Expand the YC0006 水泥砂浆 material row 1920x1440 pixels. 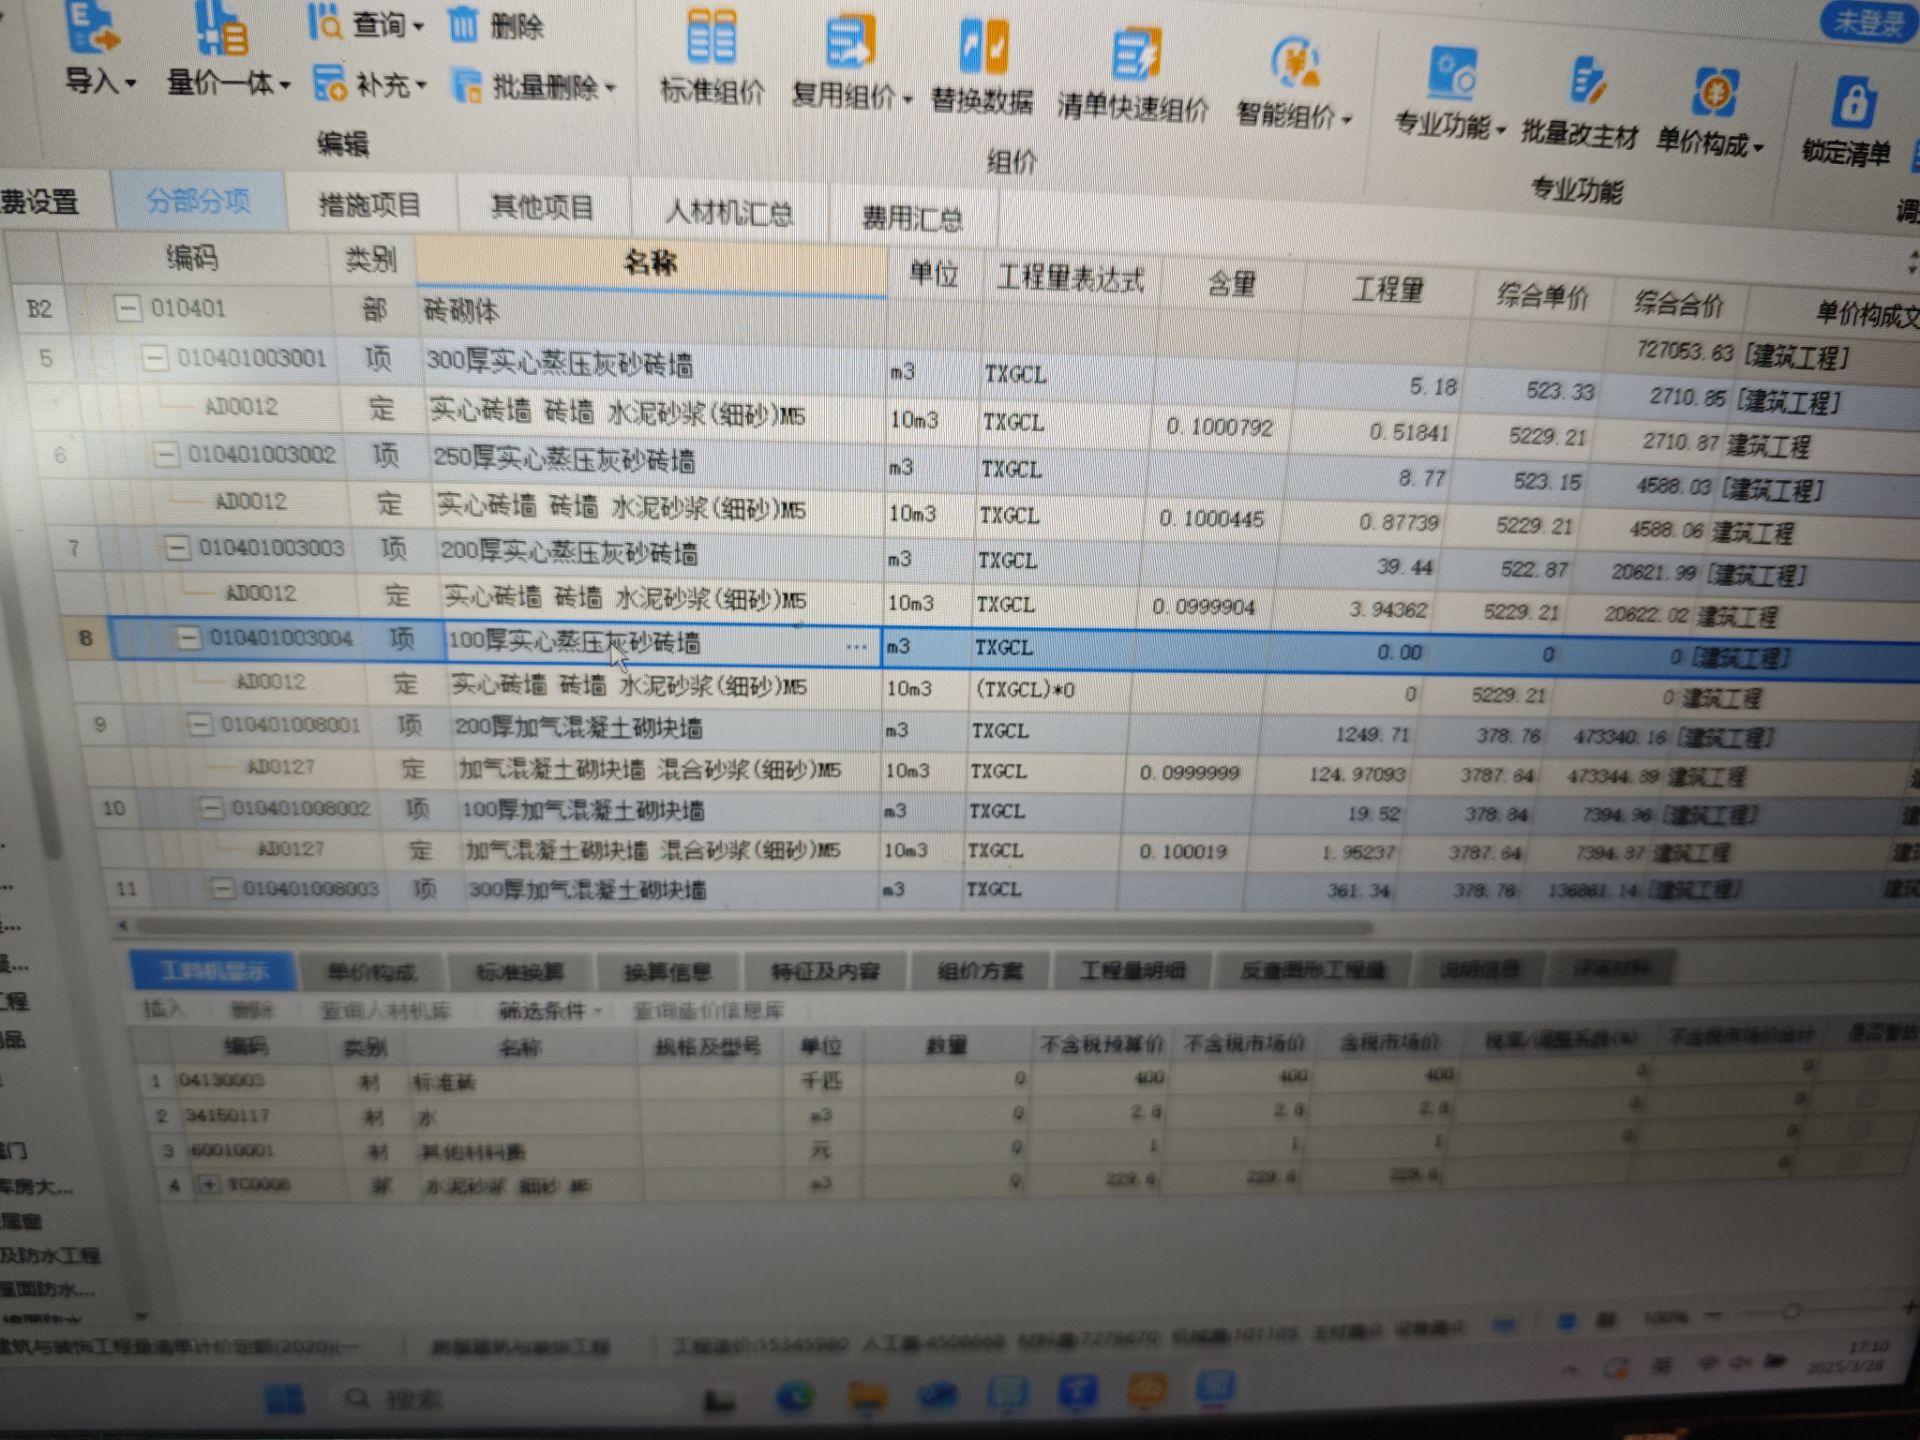tap(209, 1184)
